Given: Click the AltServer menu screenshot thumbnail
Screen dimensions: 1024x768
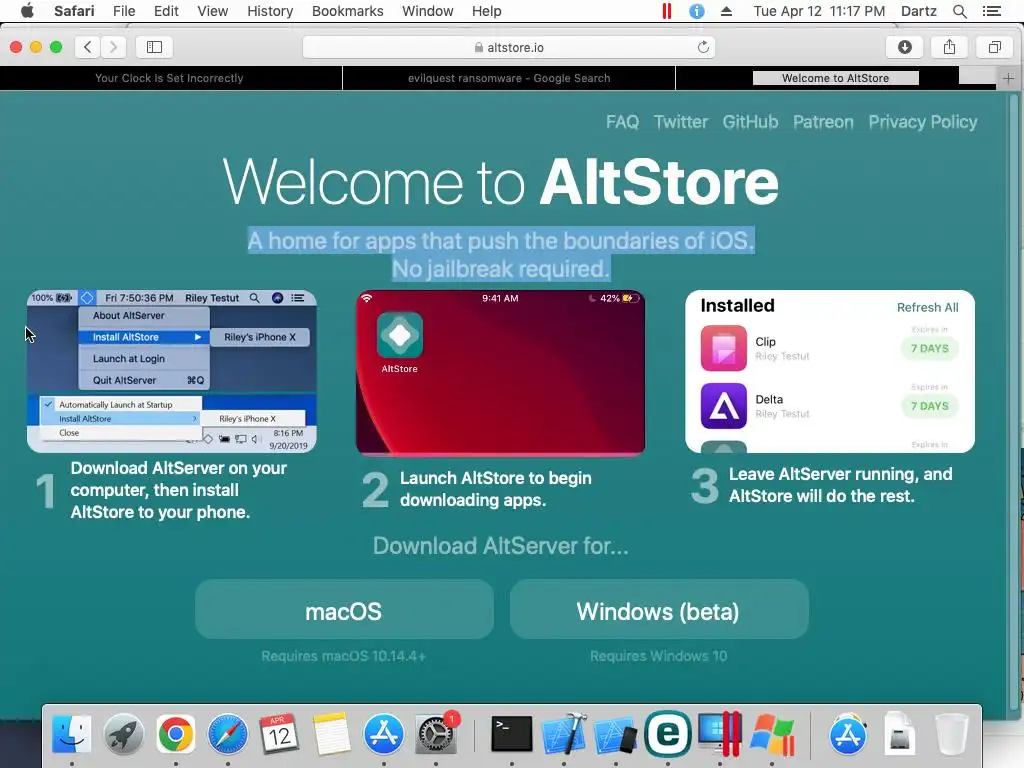Looking at the screenshot, I should point(172,372).
